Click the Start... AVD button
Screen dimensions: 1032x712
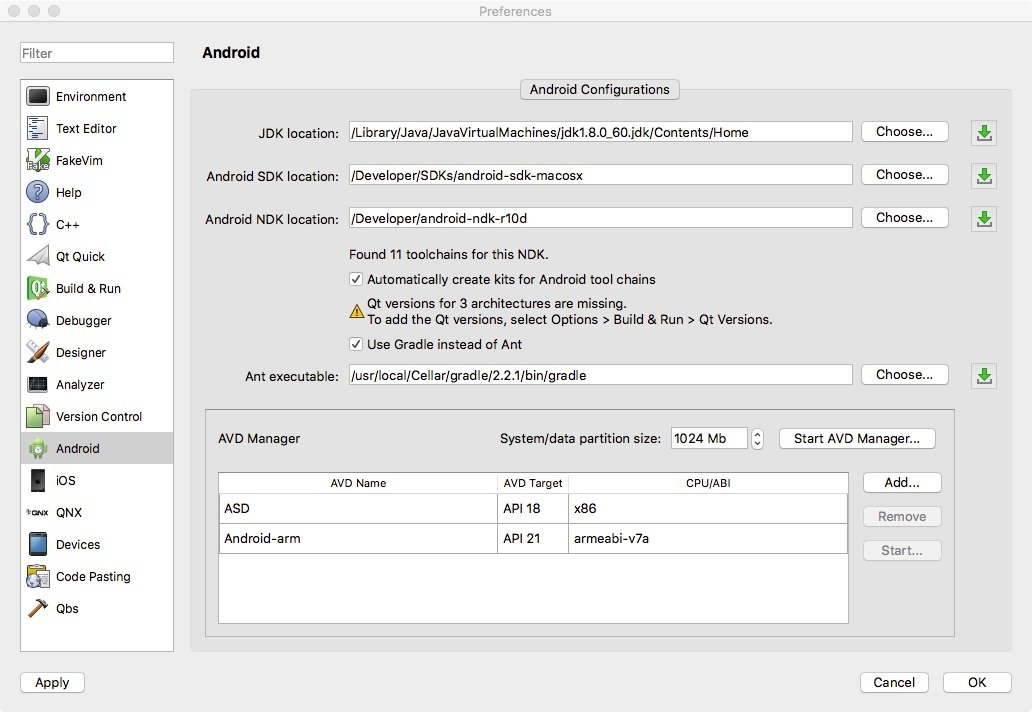pyautogui.click(x=902, y=550)
